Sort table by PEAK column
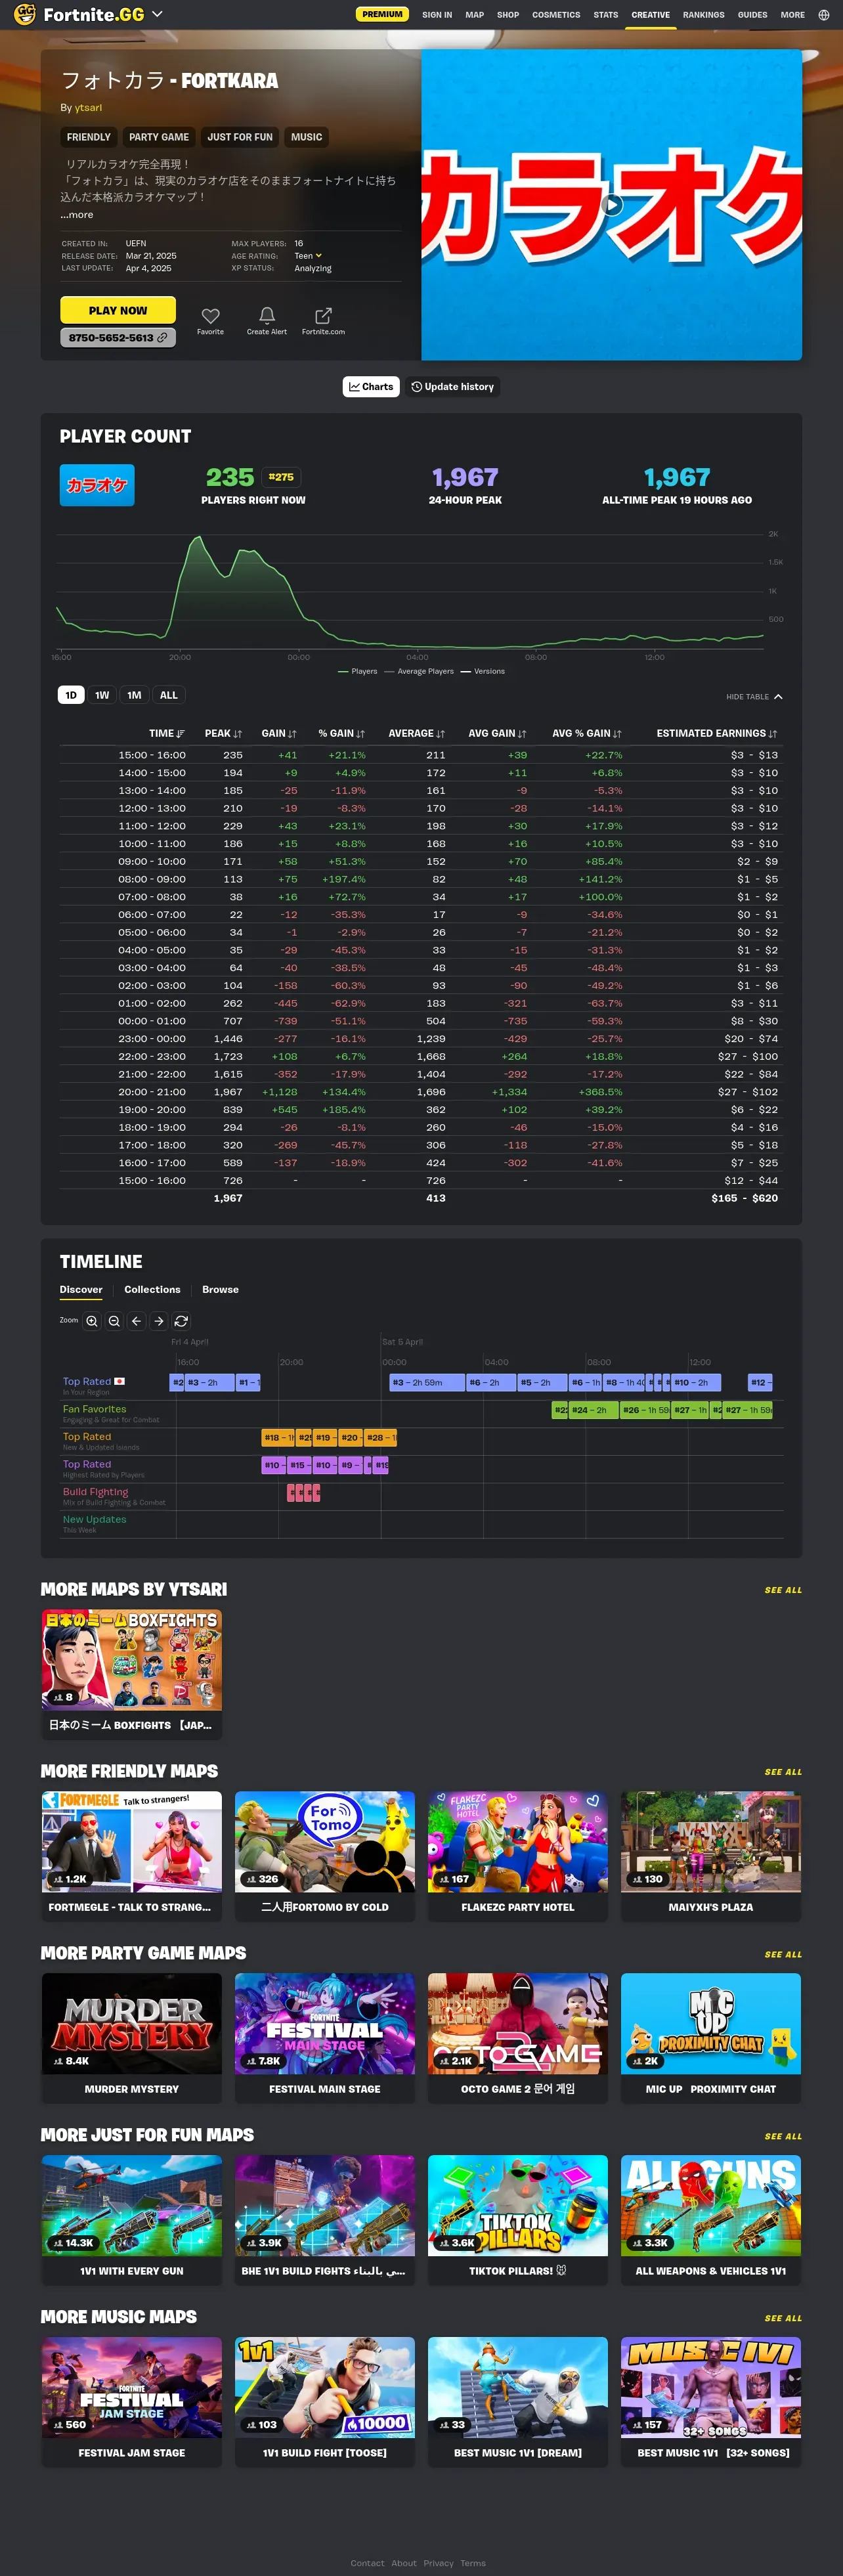843x2576 pixels. point(223,733)
